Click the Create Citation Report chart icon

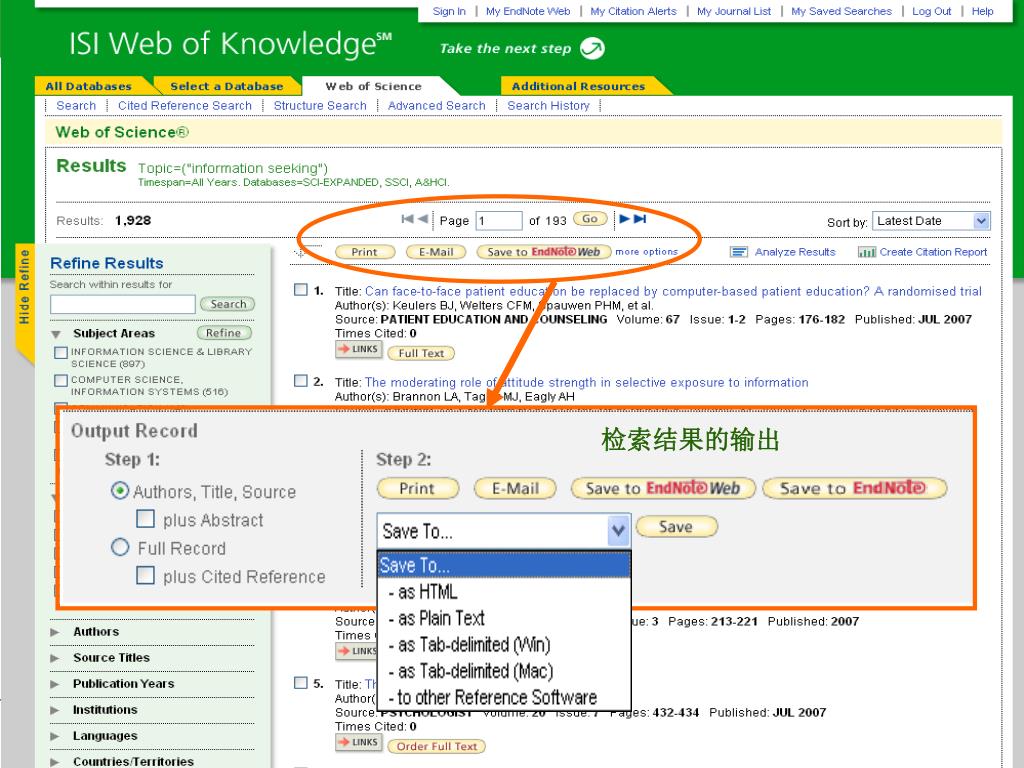(x=867, y=252)
